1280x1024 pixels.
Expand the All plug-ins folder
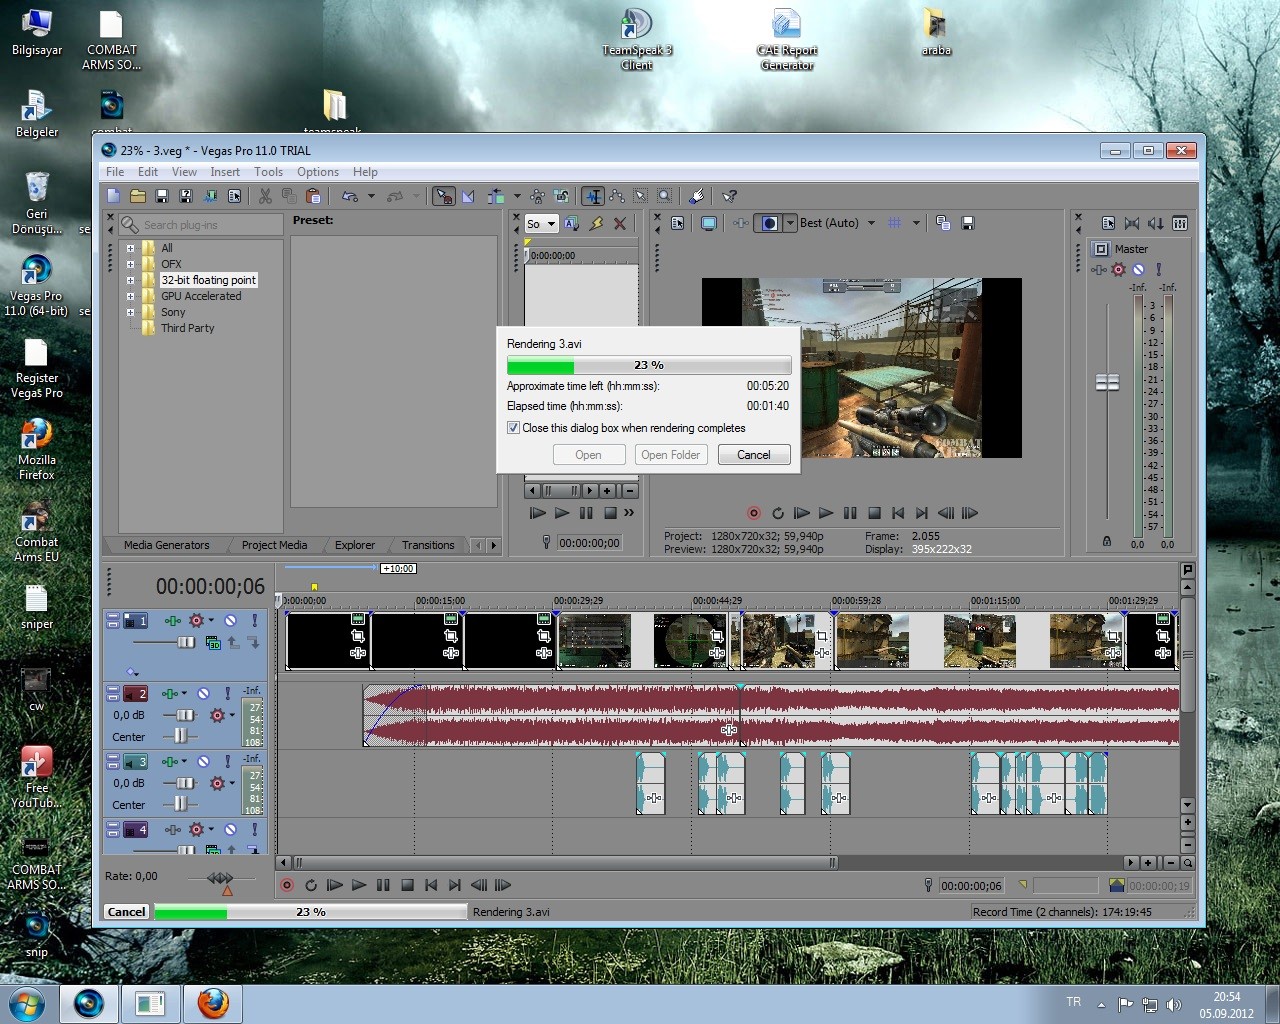pos(130,248)
